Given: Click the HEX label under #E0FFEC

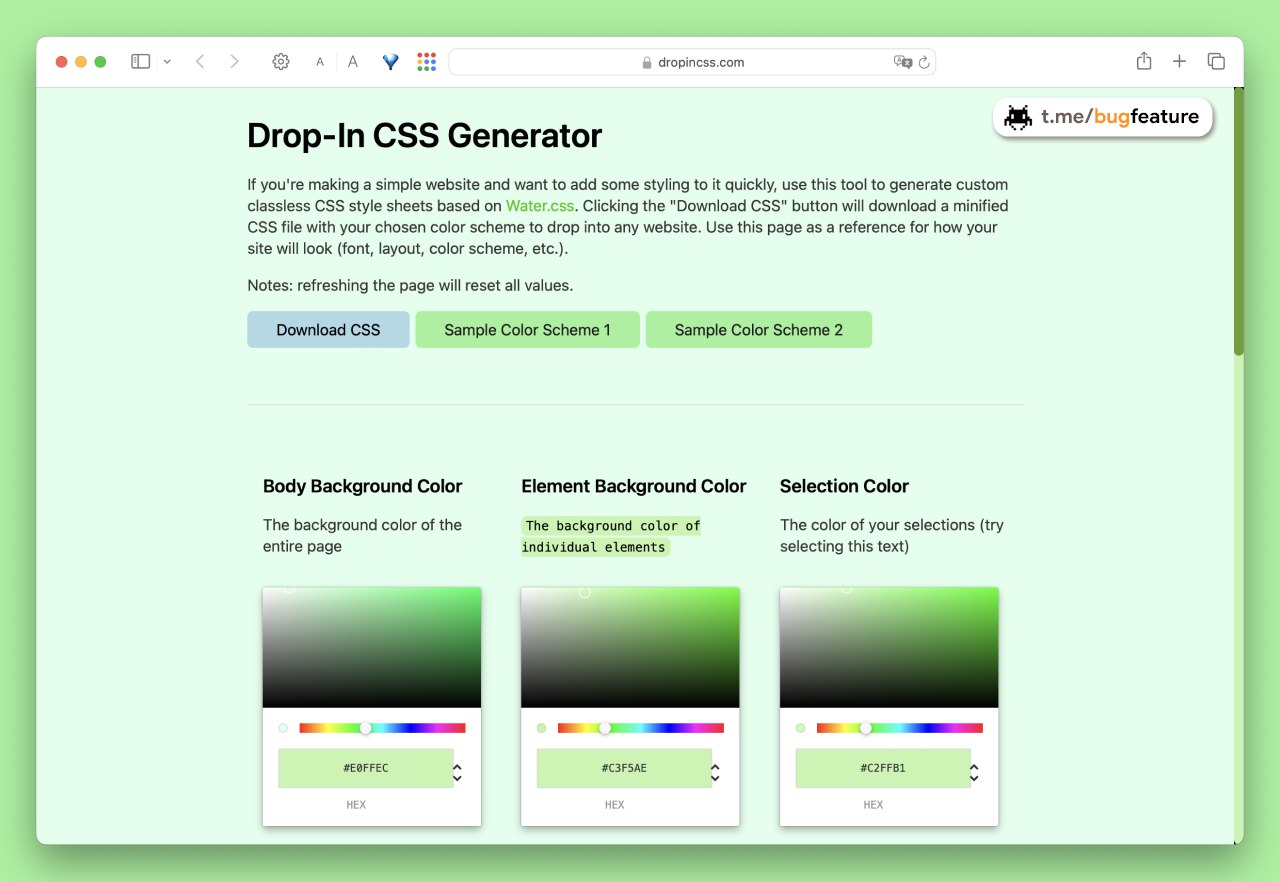Looking at the screenshot, I should pyautogui.click(x=356, y=805).
